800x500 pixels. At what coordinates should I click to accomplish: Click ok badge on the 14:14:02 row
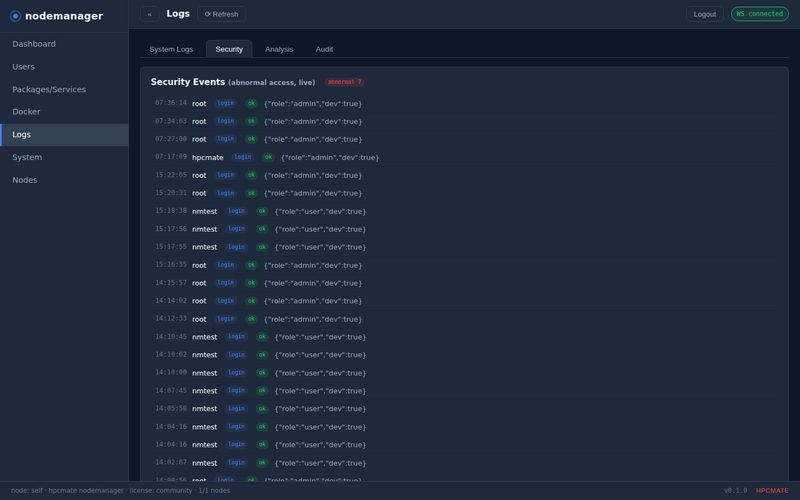(251, 301)
